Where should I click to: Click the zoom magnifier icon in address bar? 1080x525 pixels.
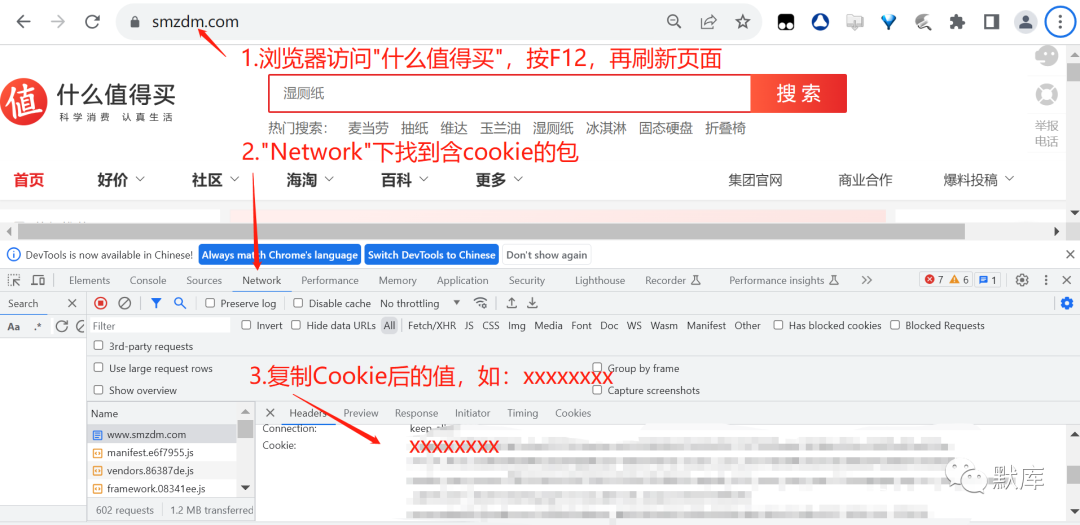674,22
